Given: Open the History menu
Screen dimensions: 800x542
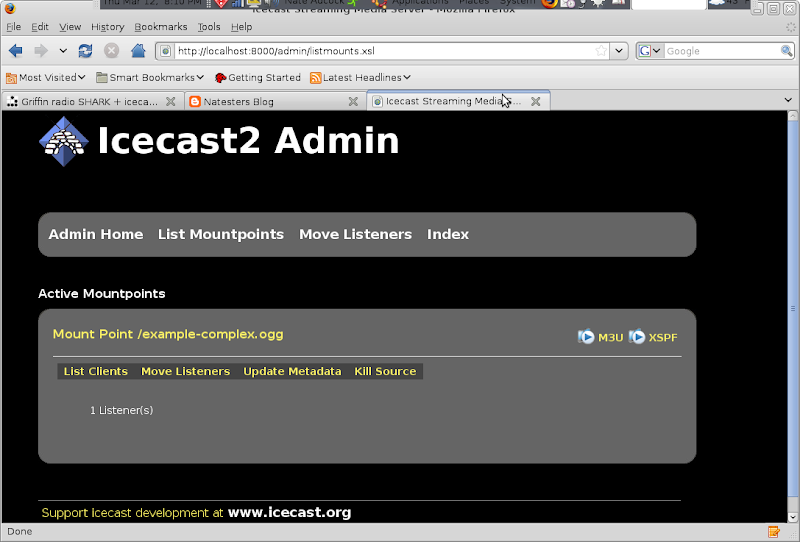Looking at the screenshot, I should pos(108,27).
